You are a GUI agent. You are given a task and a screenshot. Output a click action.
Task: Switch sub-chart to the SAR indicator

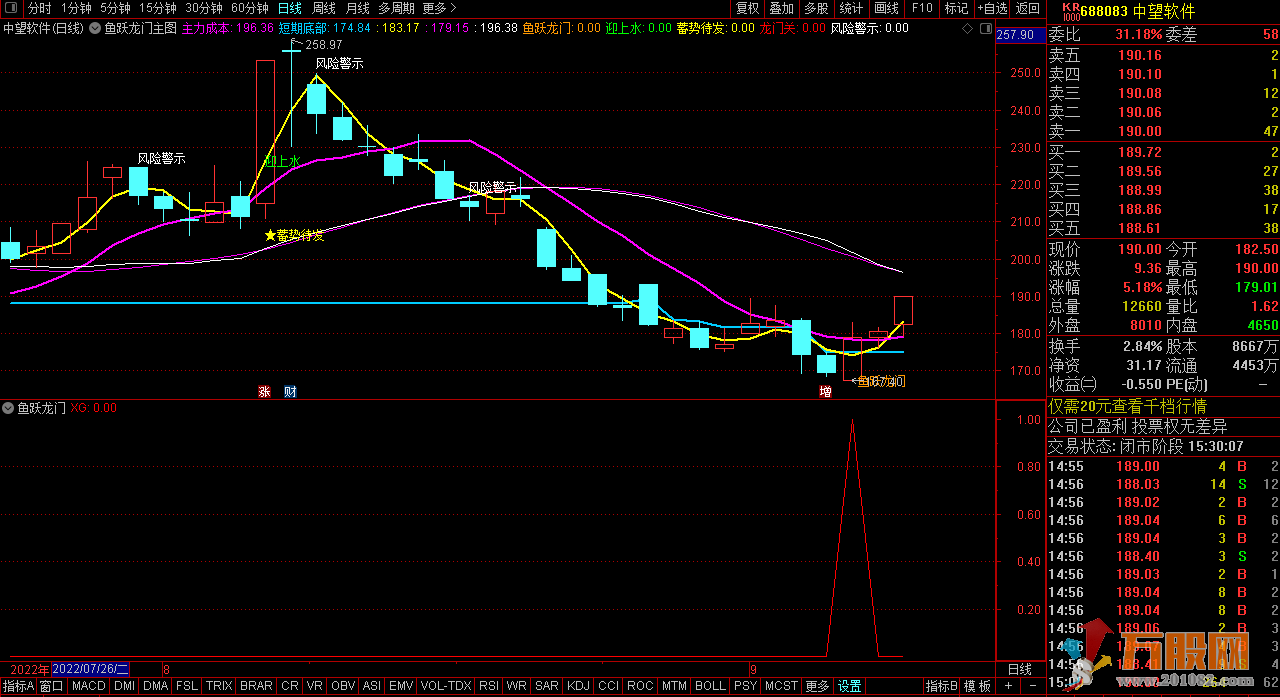click(547, 686)
